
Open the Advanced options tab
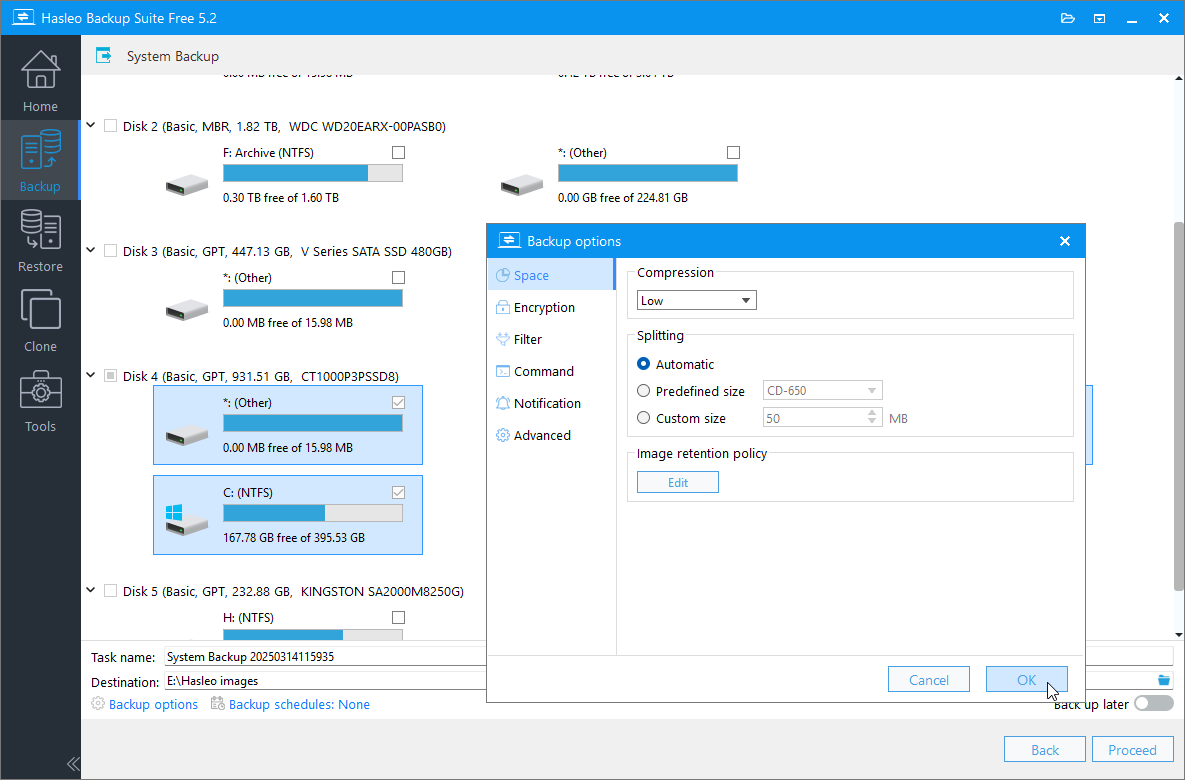[551, 435]
